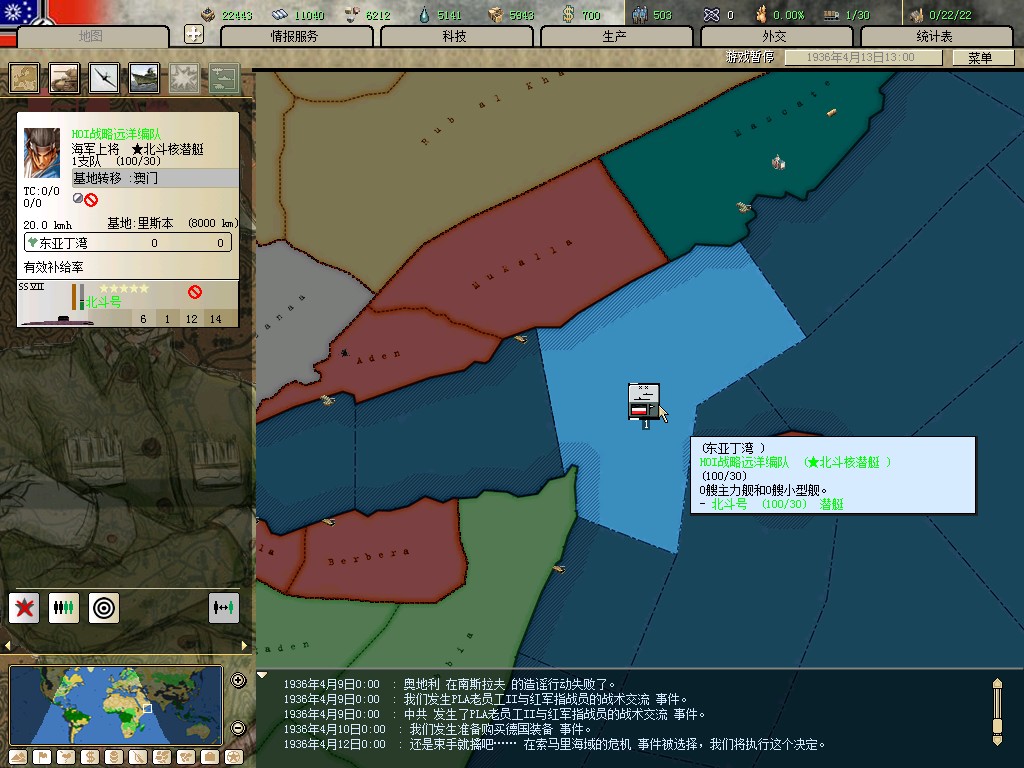Open the 外交 (Diplomacy) tab
Image resolution: width=1024 pixels, height=768 pixels.
774,36
